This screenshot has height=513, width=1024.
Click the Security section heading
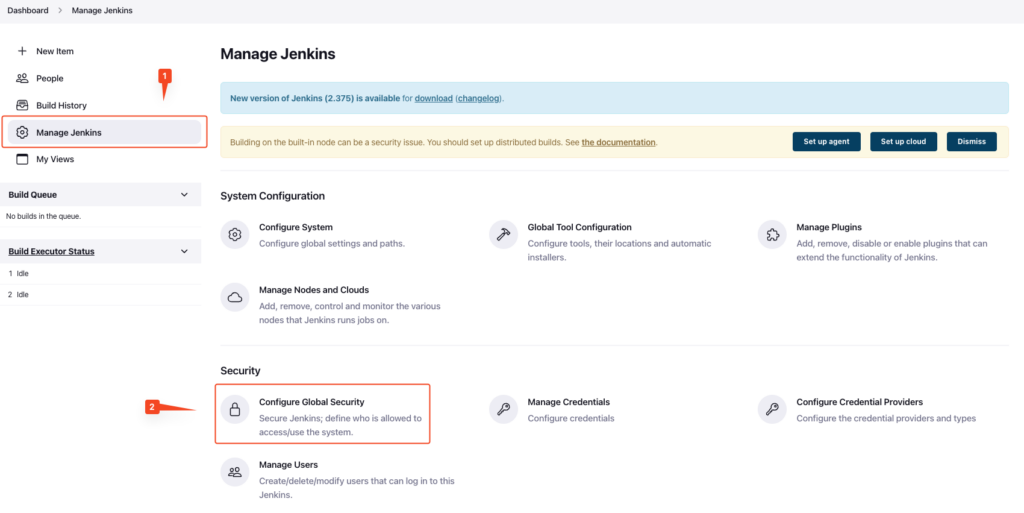(240, 371)
